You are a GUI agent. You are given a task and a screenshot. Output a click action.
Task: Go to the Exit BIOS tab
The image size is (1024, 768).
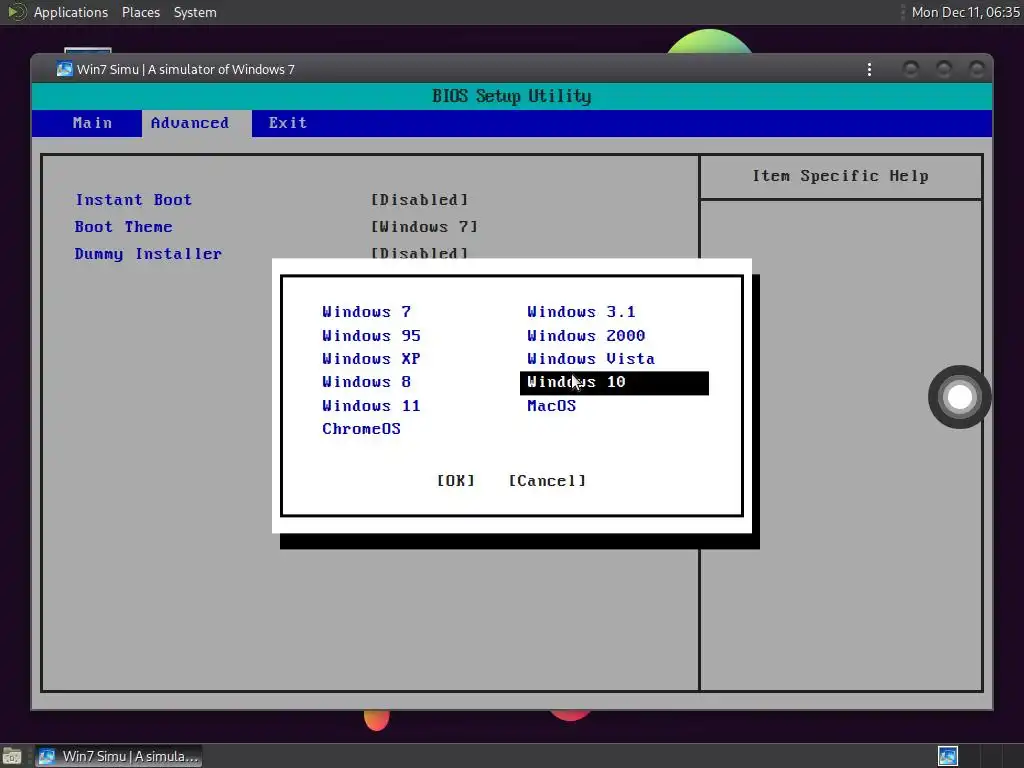(x=287, y=123)
